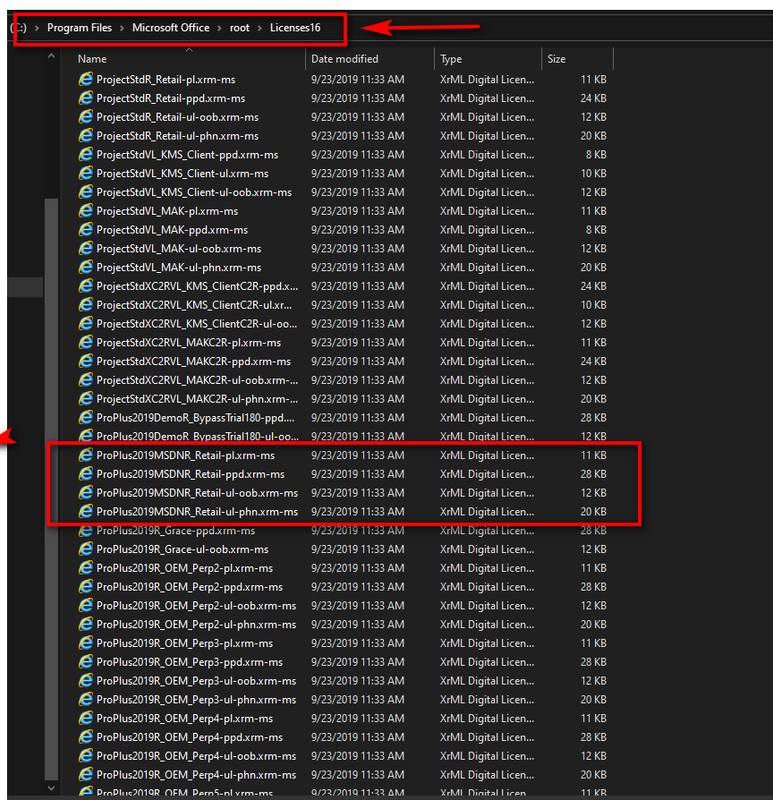Image resolution: width=773 pixels, height=800 pixels.
Task: Select file ProPlus2019R_OEM_Perp4-pl.xrm-ms
Action: [184, 718]
